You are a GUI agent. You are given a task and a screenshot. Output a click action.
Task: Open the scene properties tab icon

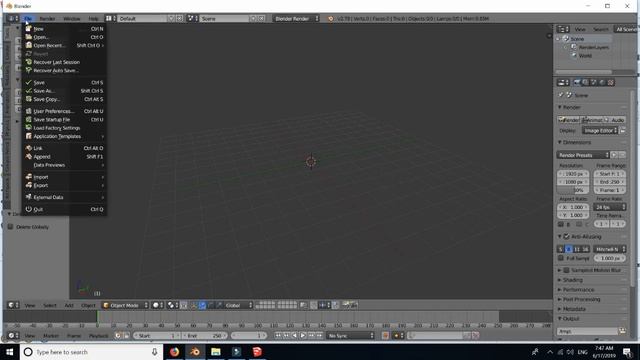(x=594, y=82)
